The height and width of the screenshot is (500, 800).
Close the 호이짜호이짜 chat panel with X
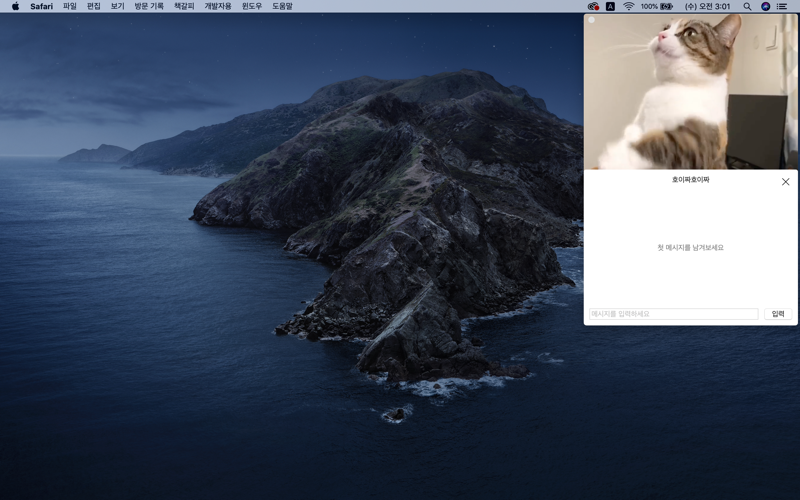point(785,182)
